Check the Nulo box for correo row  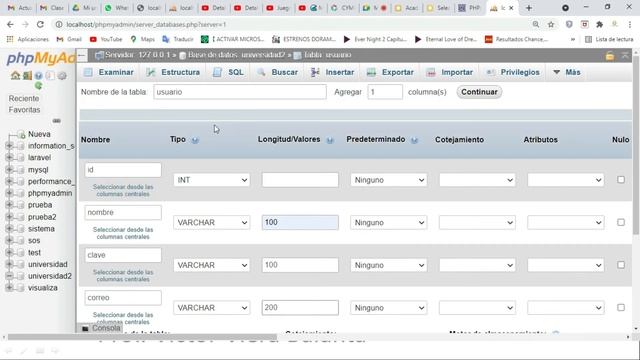[x=621, y=307]
